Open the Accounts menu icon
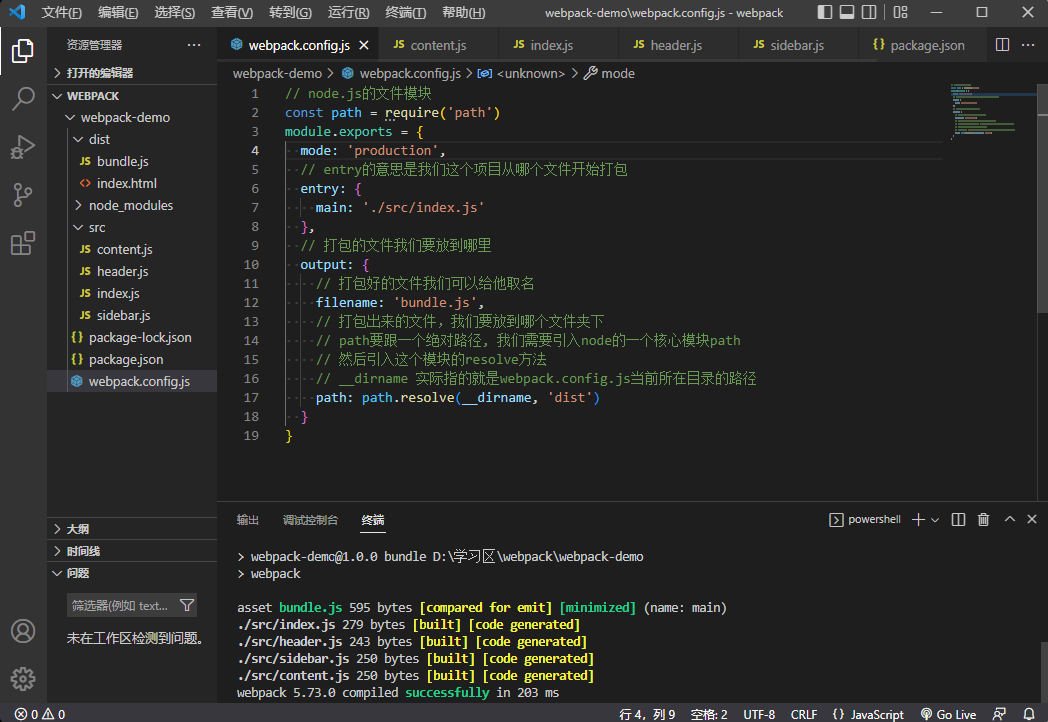This screenshot has width=1048, height=722. [23, 631]
